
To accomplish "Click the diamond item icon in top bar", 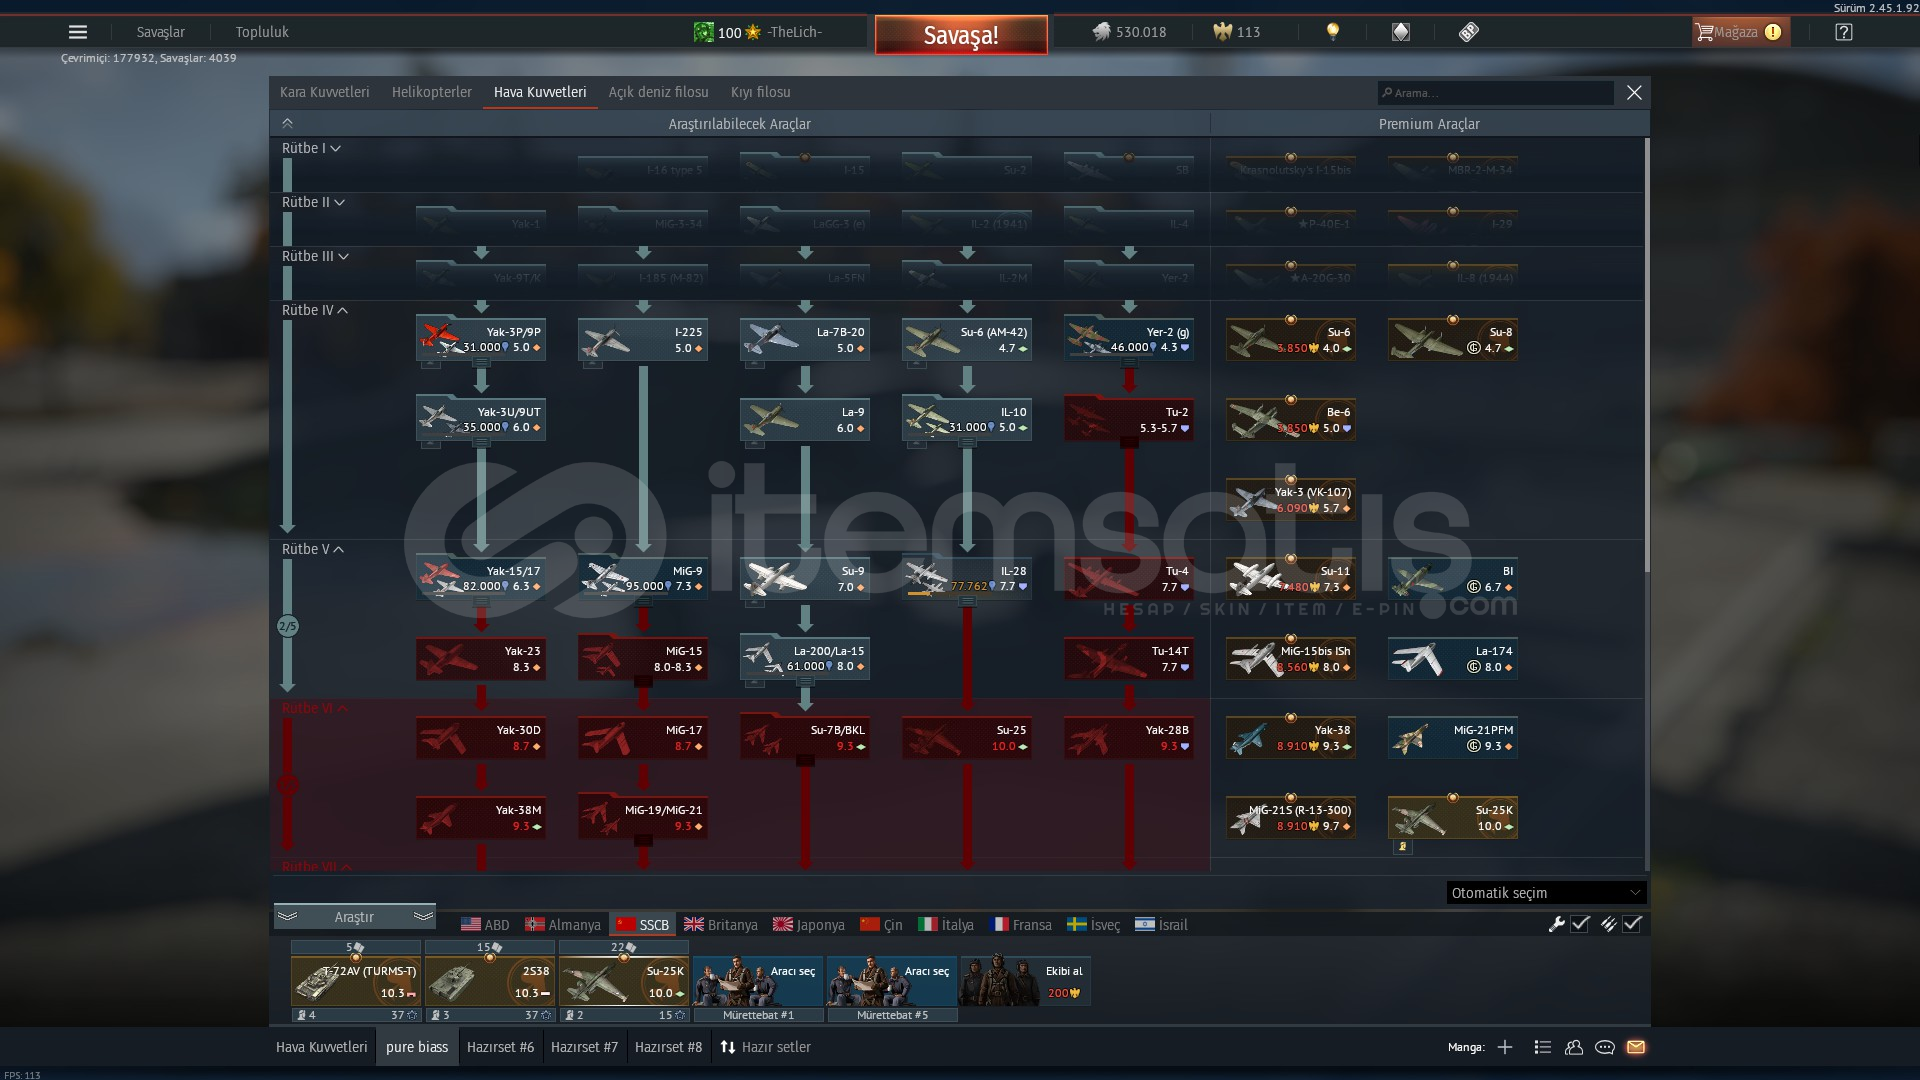I will pos(1401,32).
